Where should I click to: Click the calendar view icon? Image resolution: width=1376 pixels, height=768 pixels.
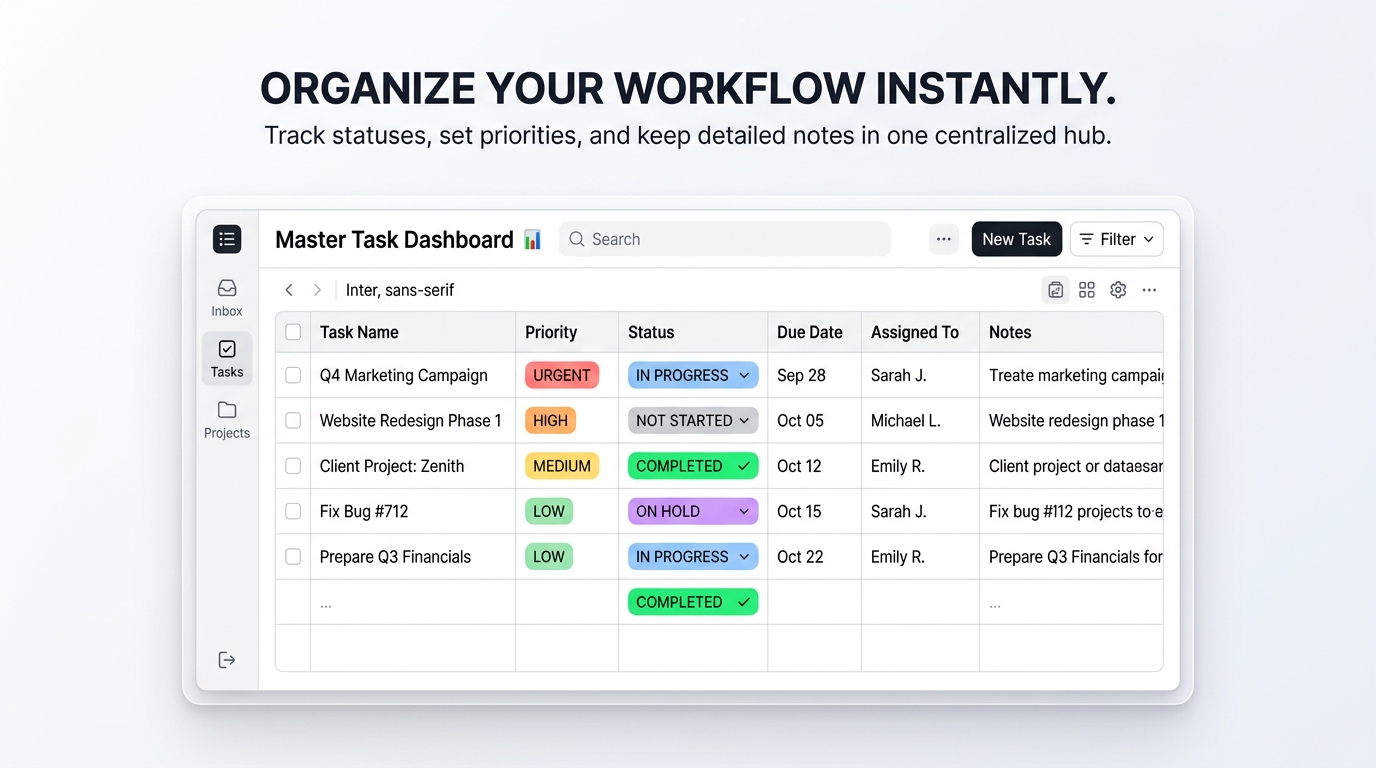click(x=1055, y=290)
